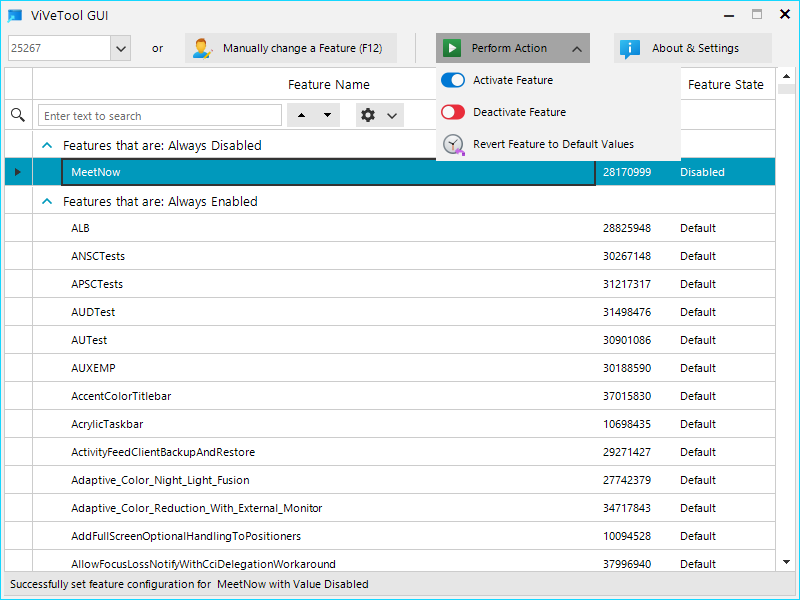
Task: Click Manually change a Feature (F12) button
Action: (291, 48)
